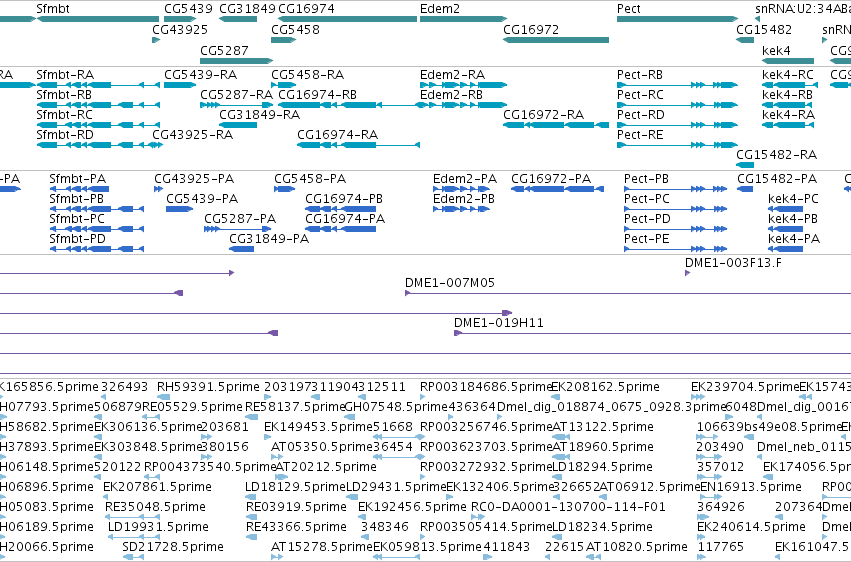The width and height of the screenshot is (851, 562).
Task: Click the RC0-DA0001-130700-114-F01 EST label
Action: pyautogui.click(x=568, y=507)
